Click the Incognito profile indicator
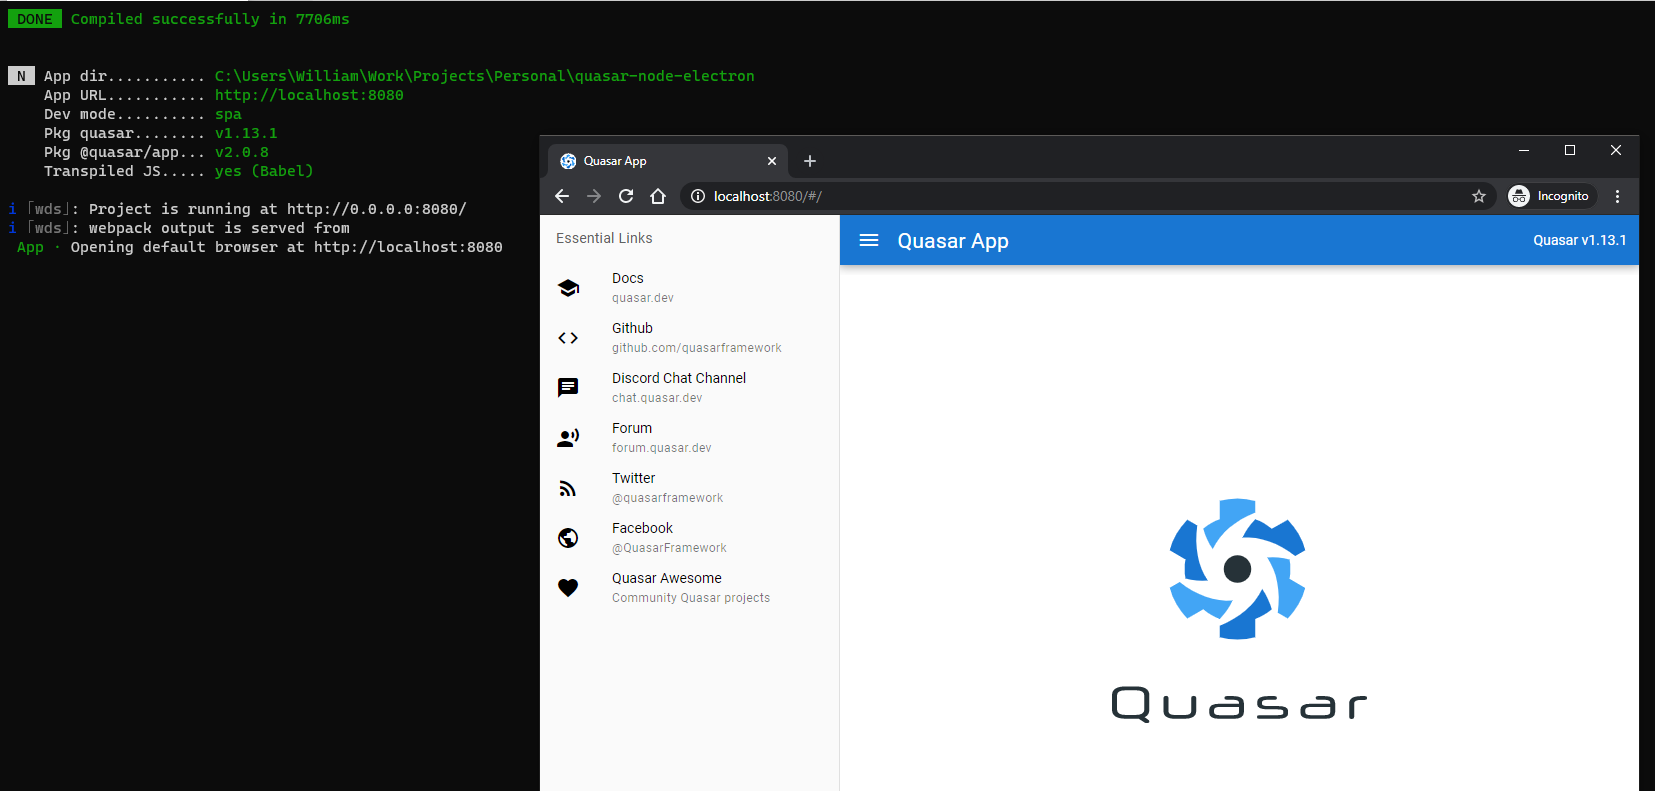 point(1550,196)
